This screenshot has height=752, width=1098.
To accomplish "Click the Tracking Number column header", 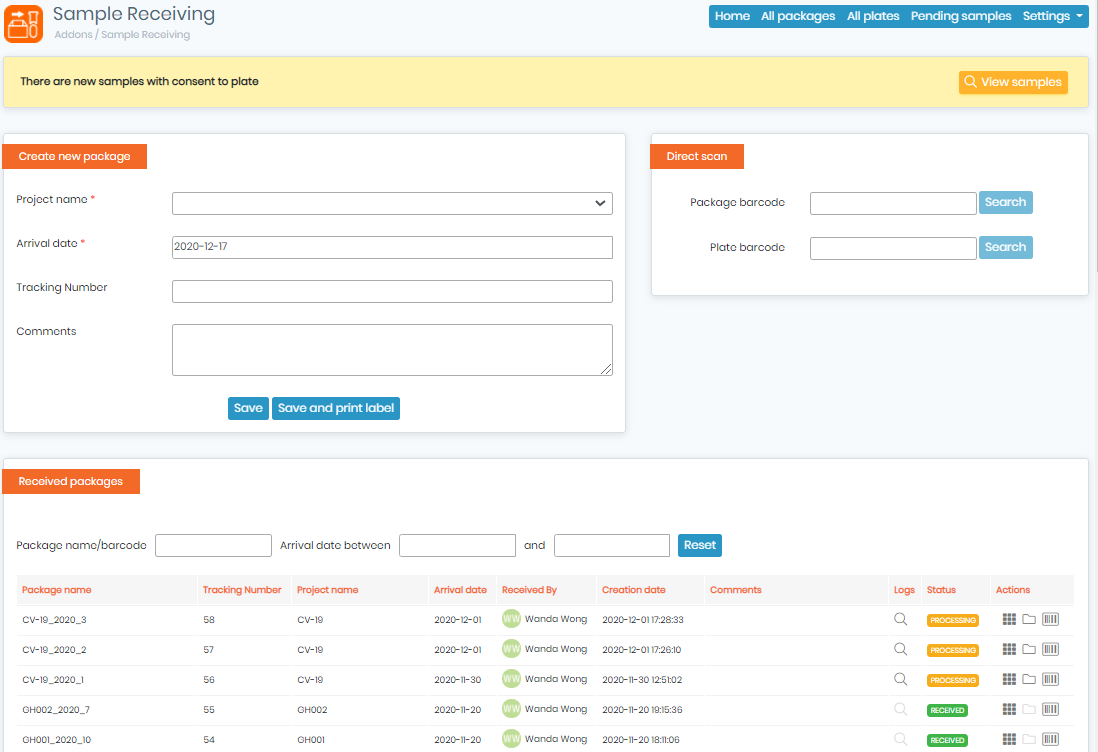I will point(242,590).
